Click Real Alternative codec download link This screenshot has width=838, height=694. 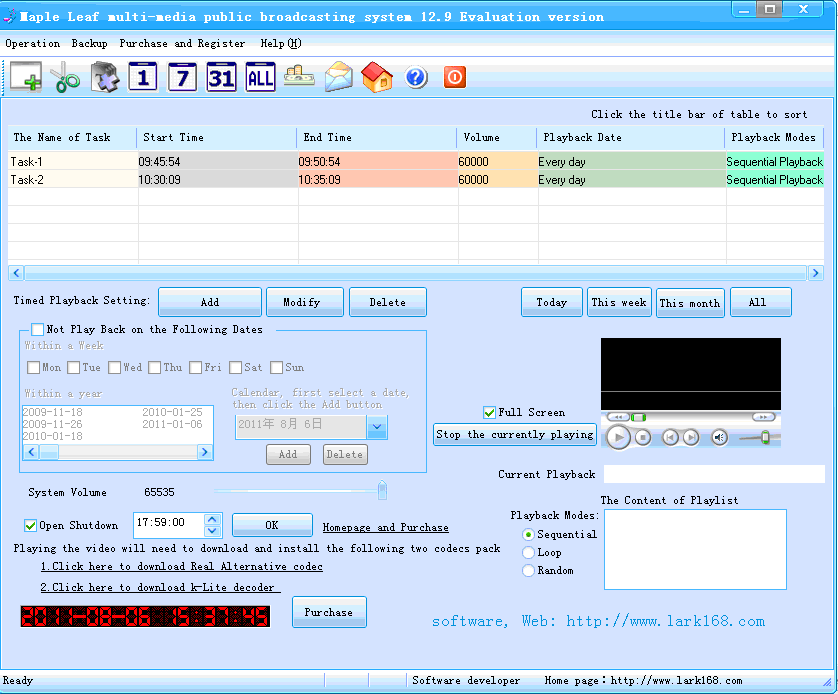point(182,566)
